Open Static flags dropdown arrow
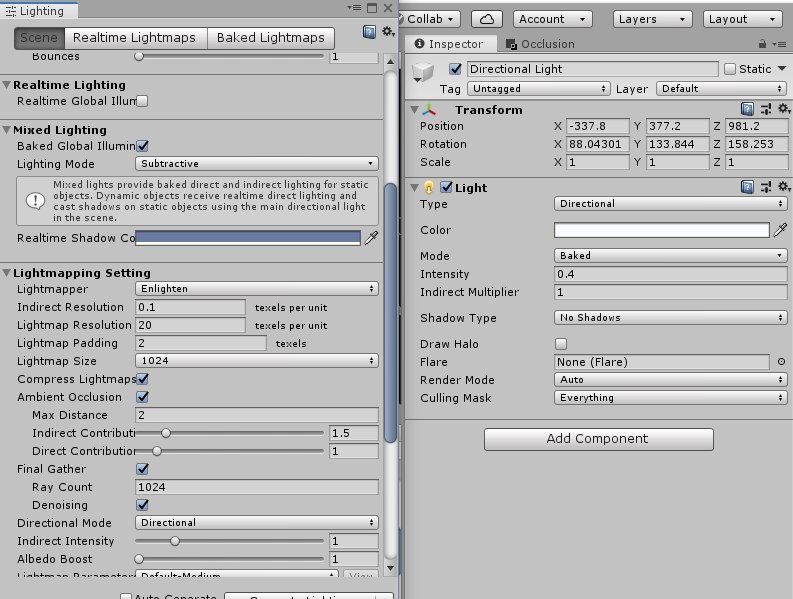The image size is (793, 599). (782, 68)
